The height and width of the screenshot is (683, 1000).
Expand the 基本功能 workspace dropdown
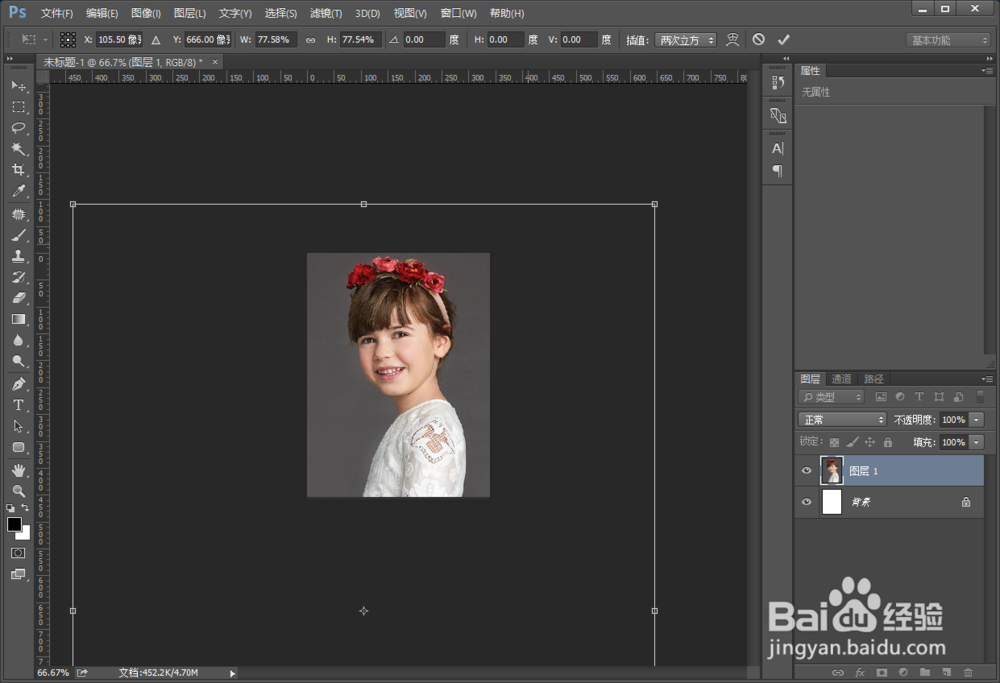[949, 40]
